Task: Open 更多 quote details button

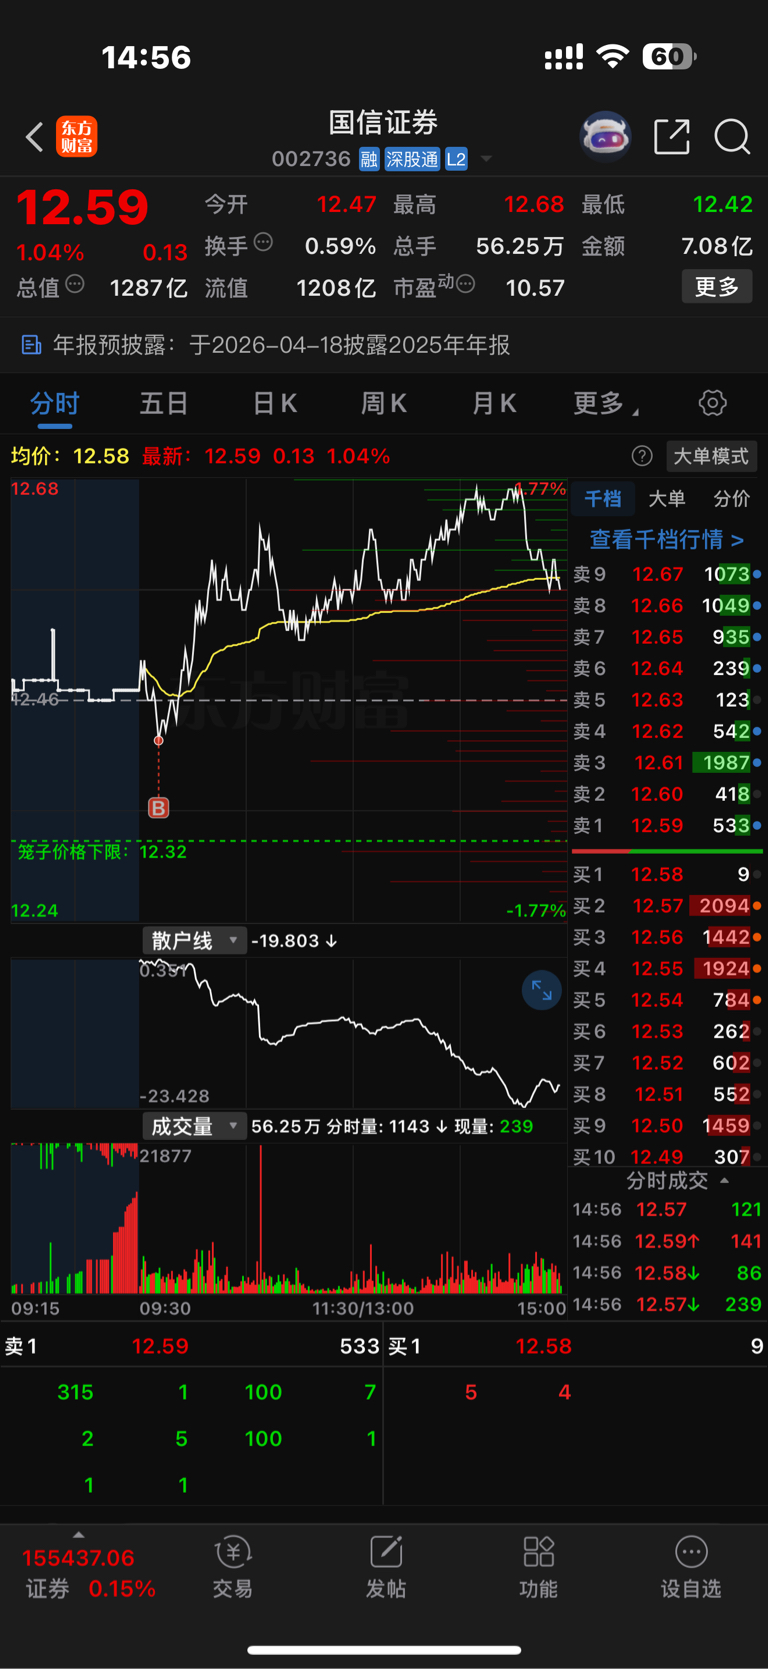Action: click(x=717, y=287)
